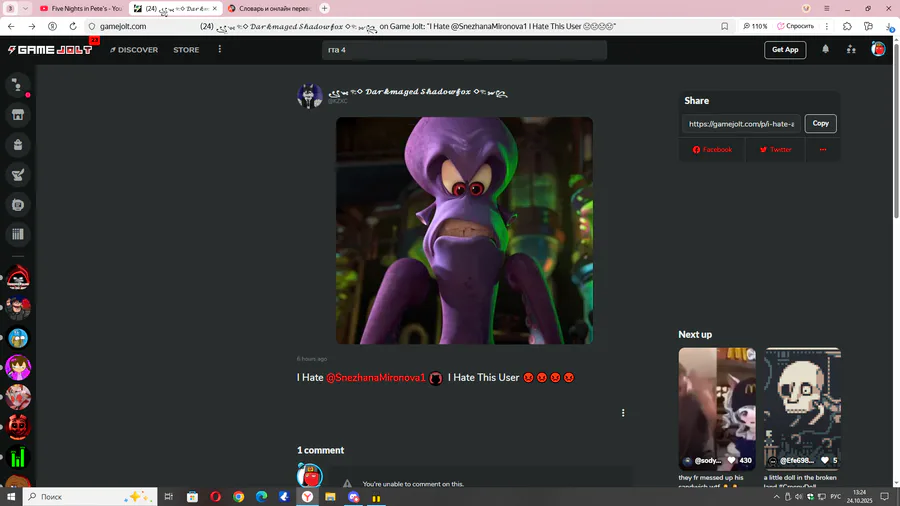Open the navbar three-dot more menu

219,49
